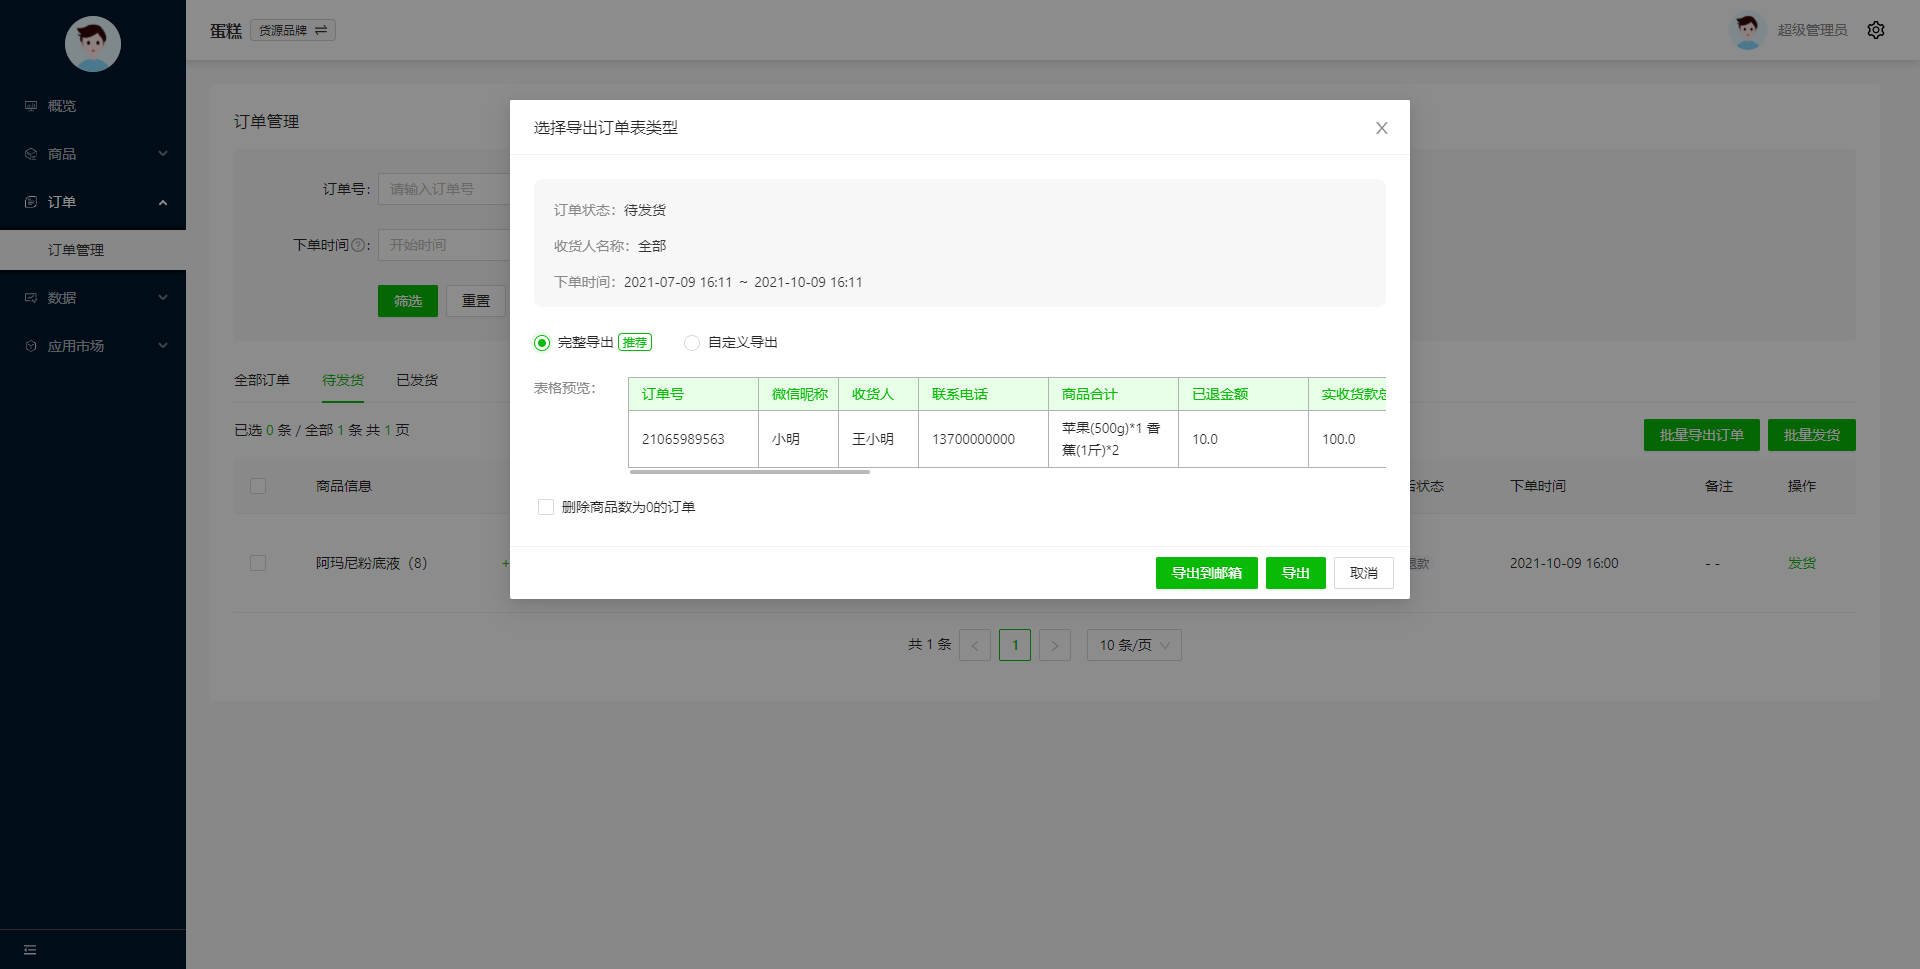
Task: Click the 取消 button
Action: (1364, 573)
